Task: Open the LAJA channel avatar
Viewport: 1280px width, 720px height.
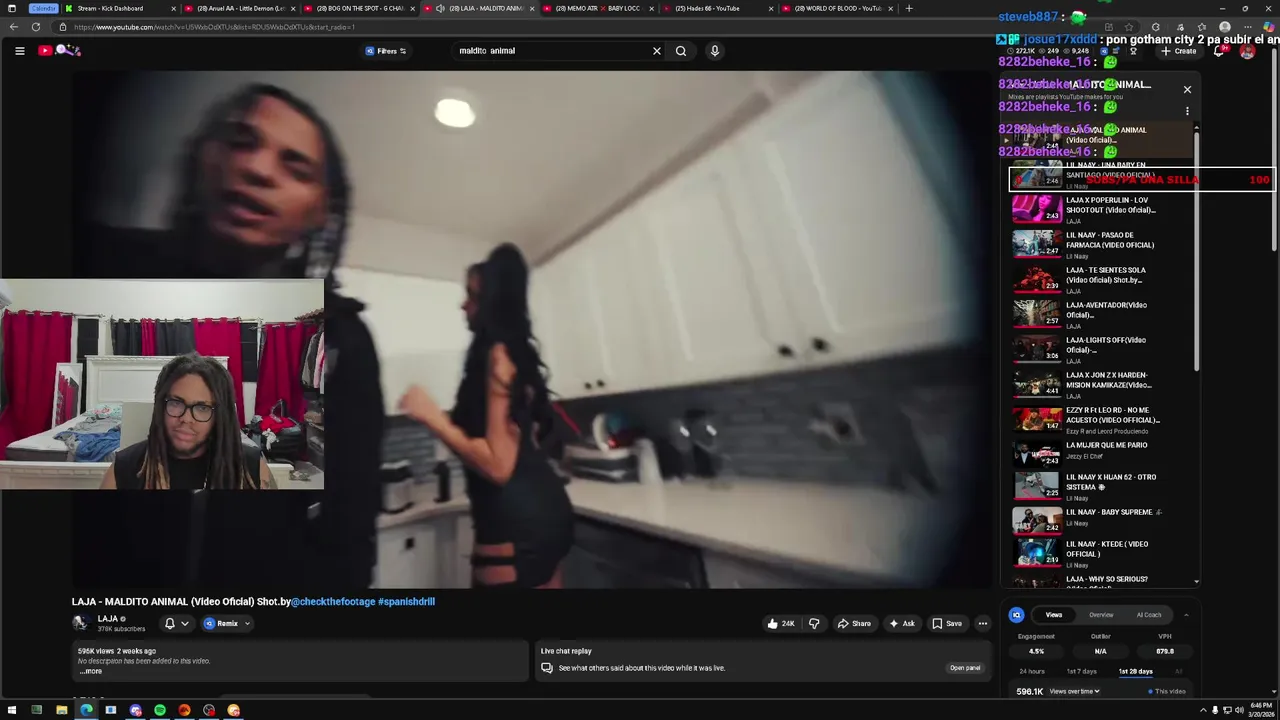Action: pos(81,622)
